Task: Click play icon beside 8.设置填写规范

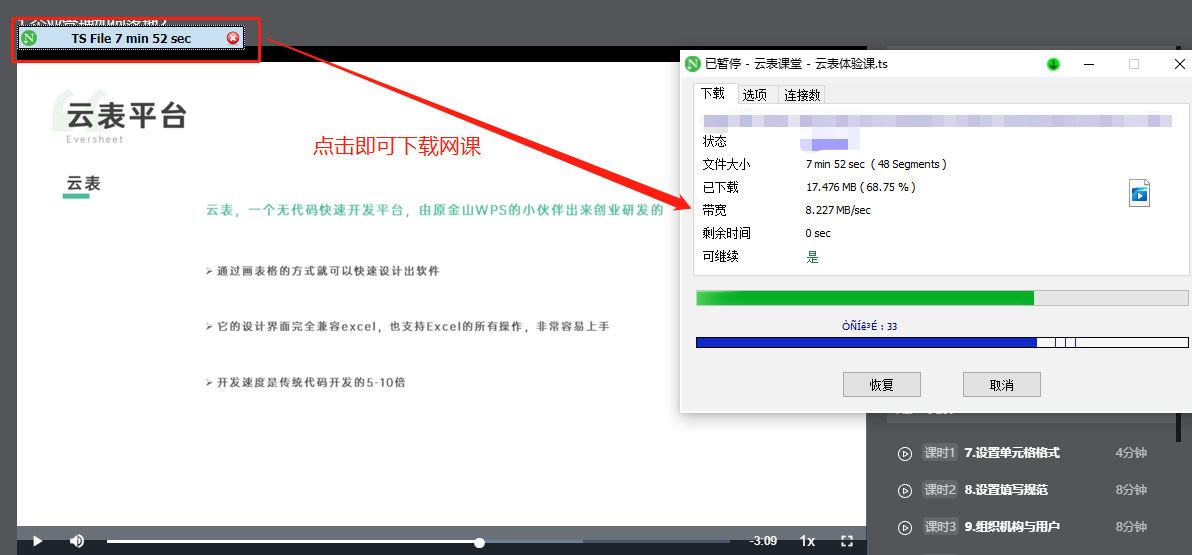Action: 905,491
